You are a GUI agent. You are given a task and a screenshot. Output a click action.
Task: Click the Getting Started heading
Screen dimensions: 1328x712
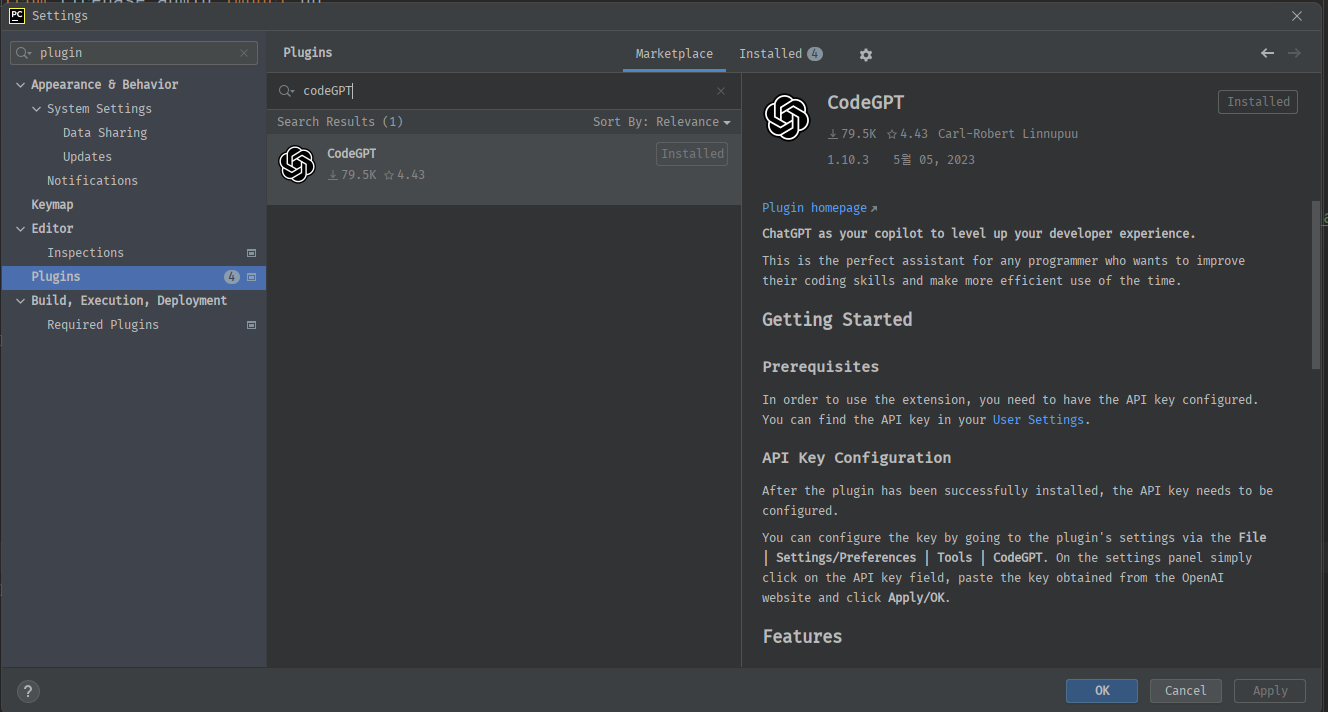837,320
